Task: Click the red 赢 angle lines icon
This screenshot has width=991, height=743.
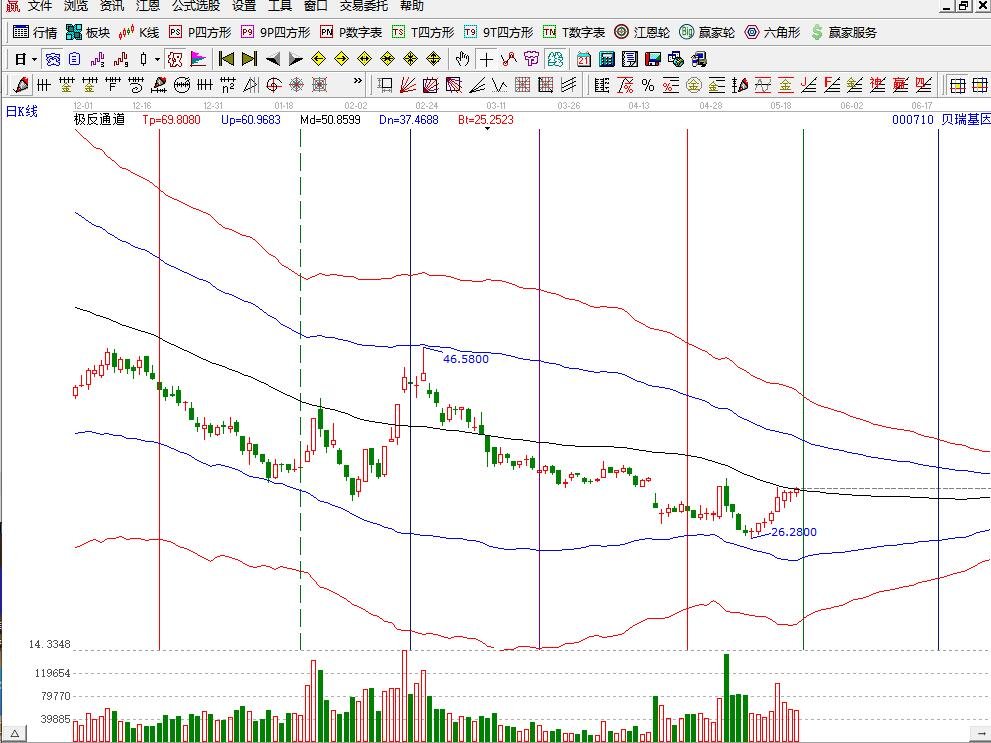Action: 900,84
